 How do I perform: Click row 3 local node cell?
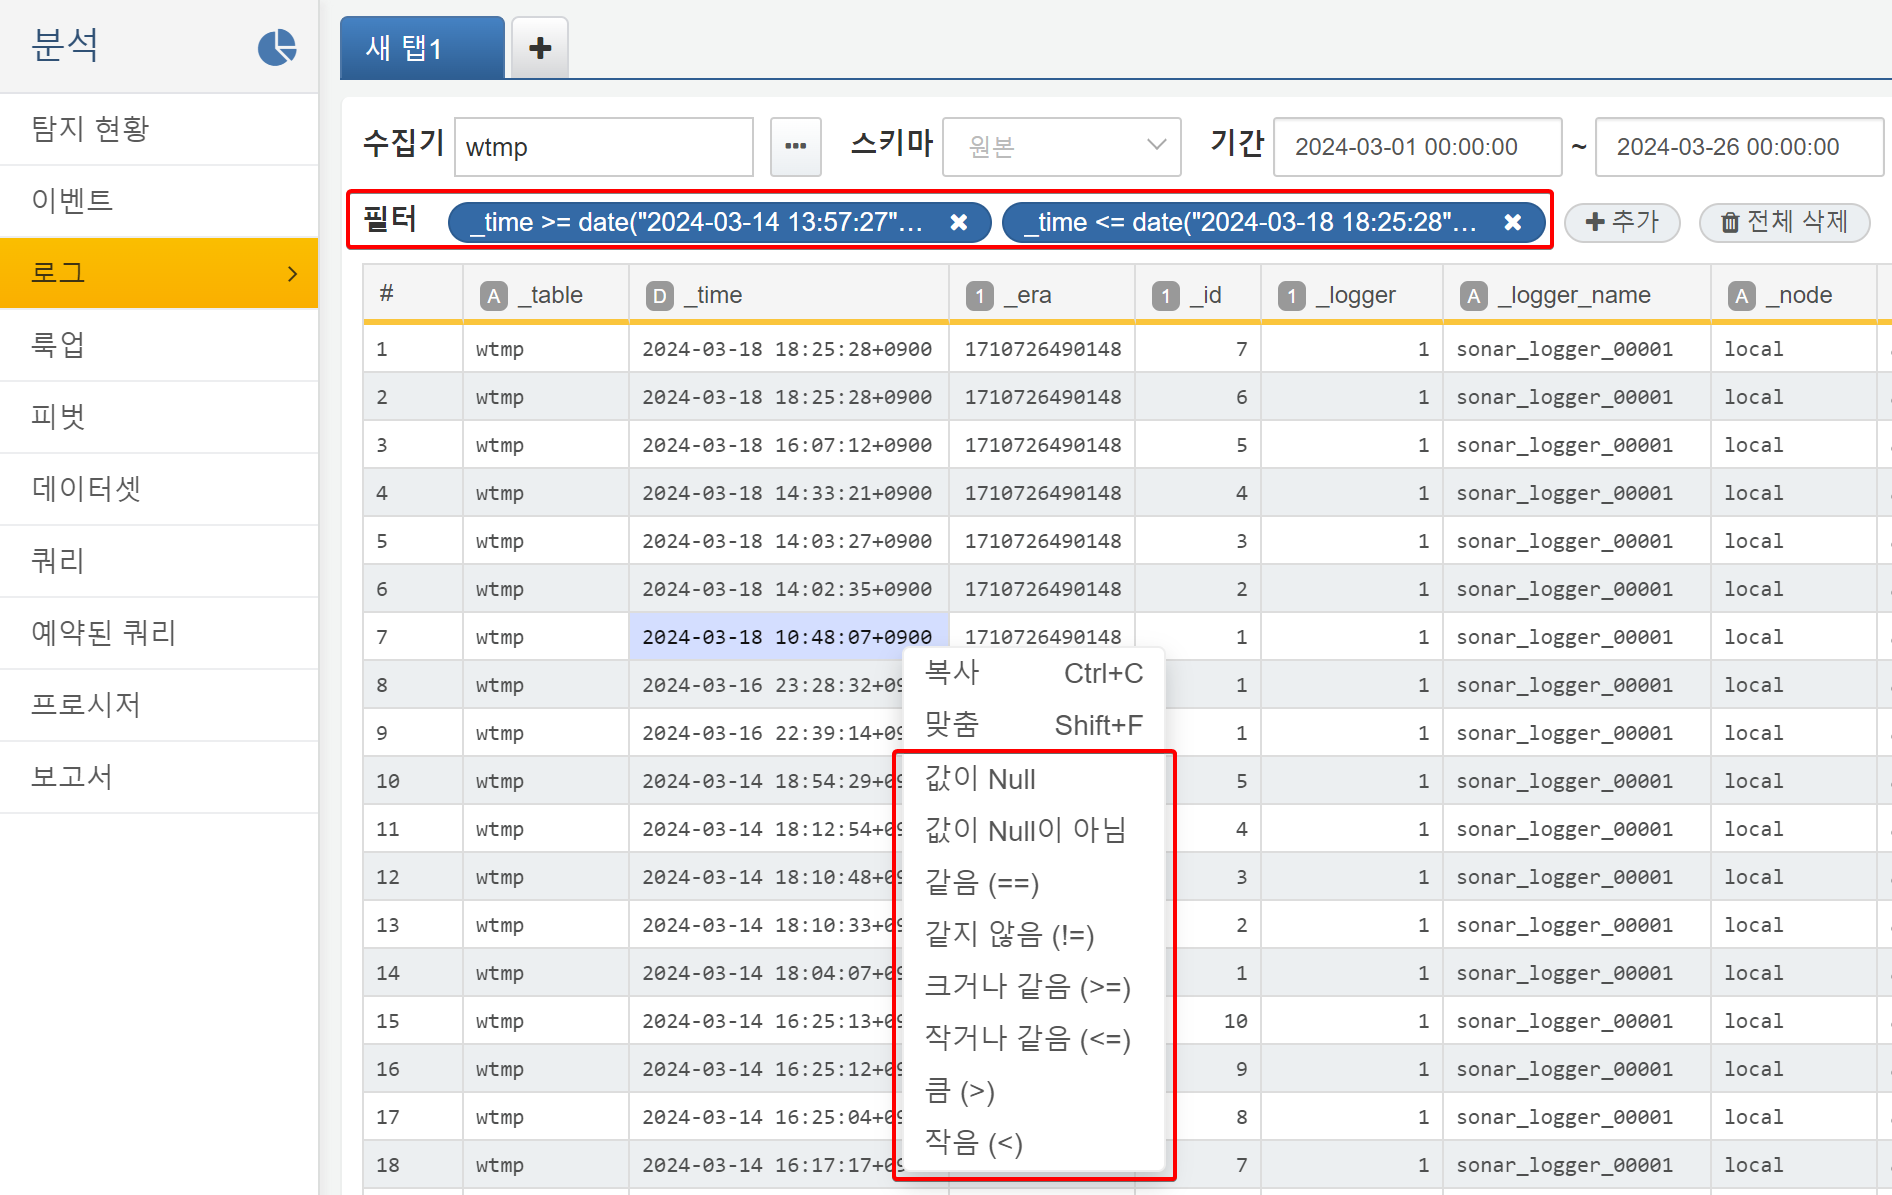click(x=1793, y=445)
